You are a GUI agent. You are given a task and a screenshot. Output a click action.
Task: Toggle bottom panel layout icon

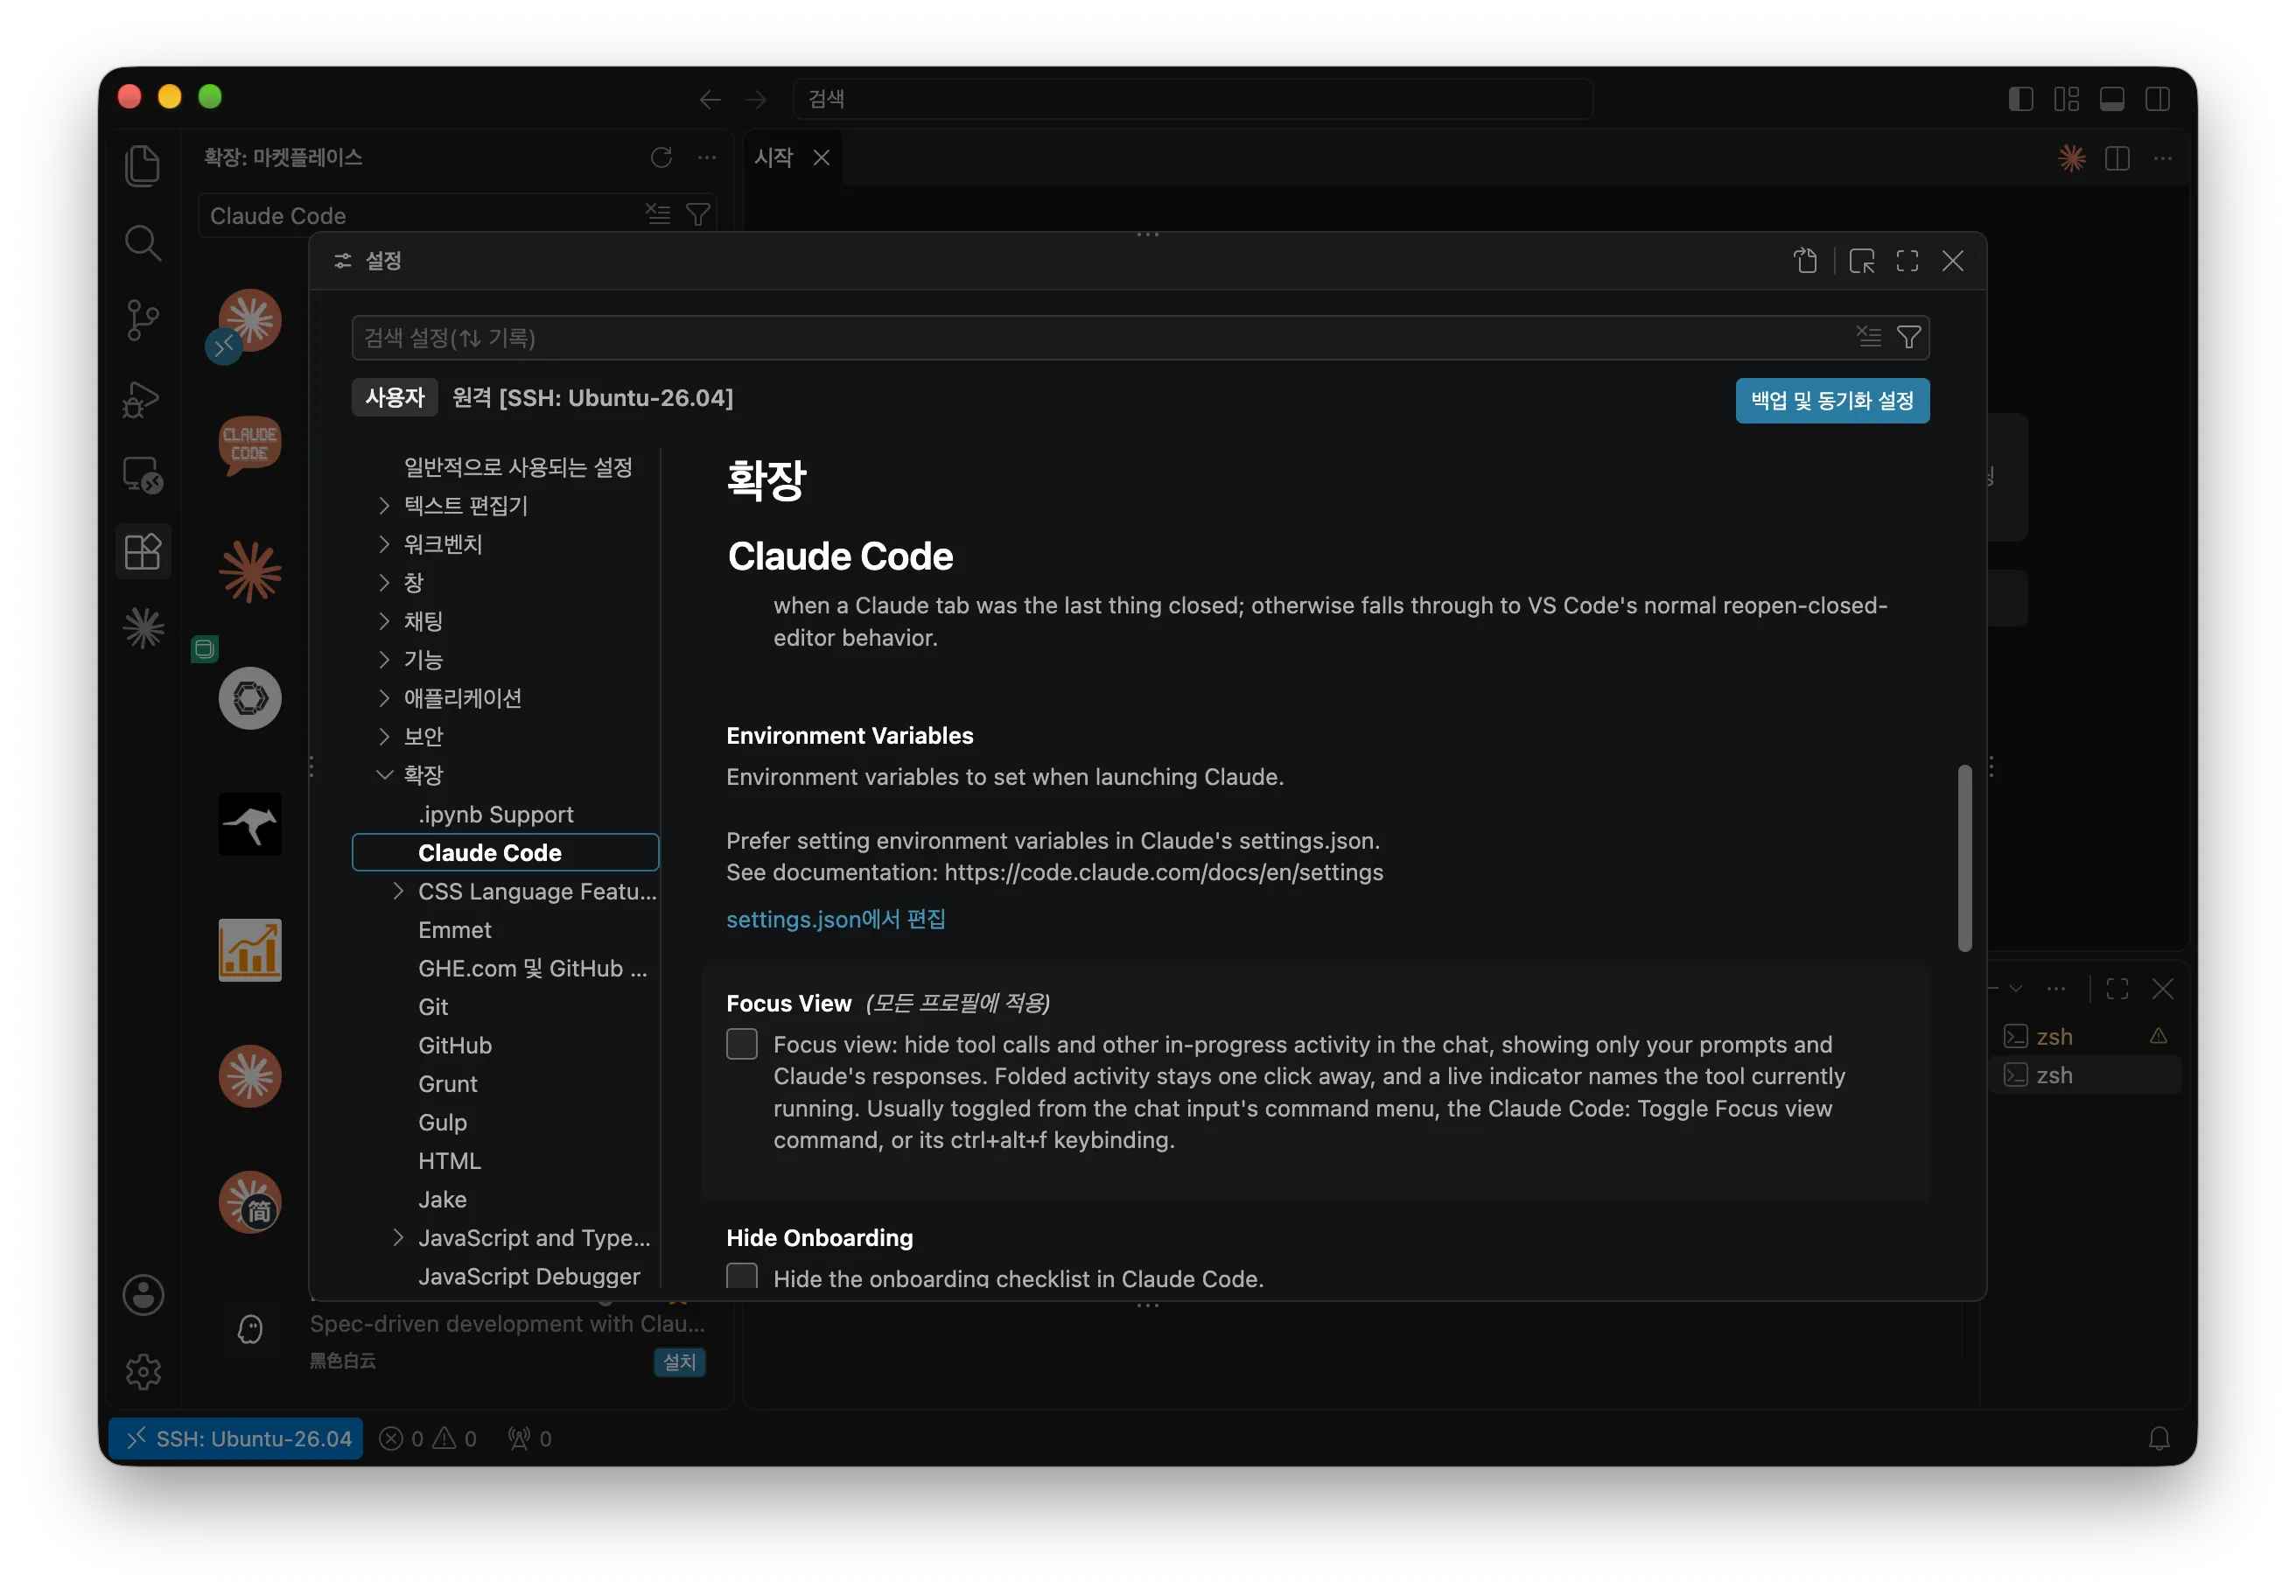pos(2112,98)
